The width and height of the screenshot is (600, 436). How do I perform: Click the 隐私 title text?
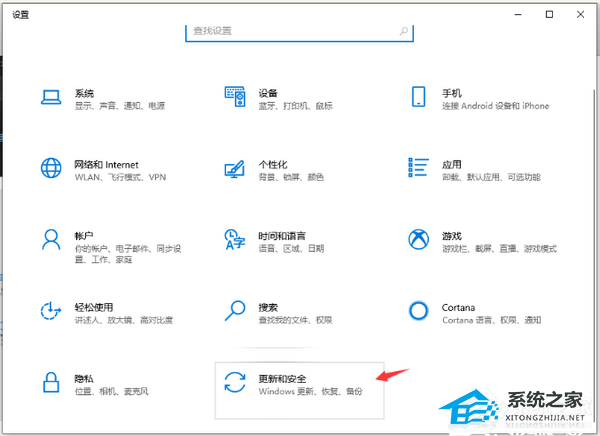point(84,379)
